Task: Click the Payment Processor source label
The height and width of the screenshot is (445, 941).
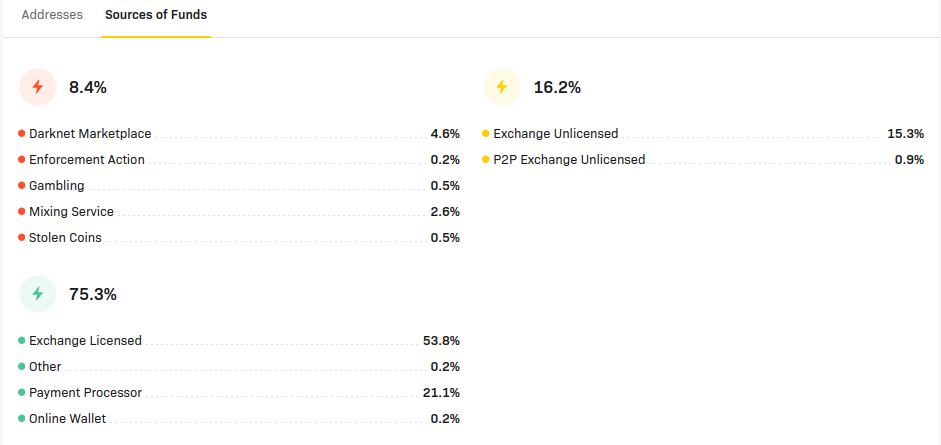Action: [x=85, y=393]
